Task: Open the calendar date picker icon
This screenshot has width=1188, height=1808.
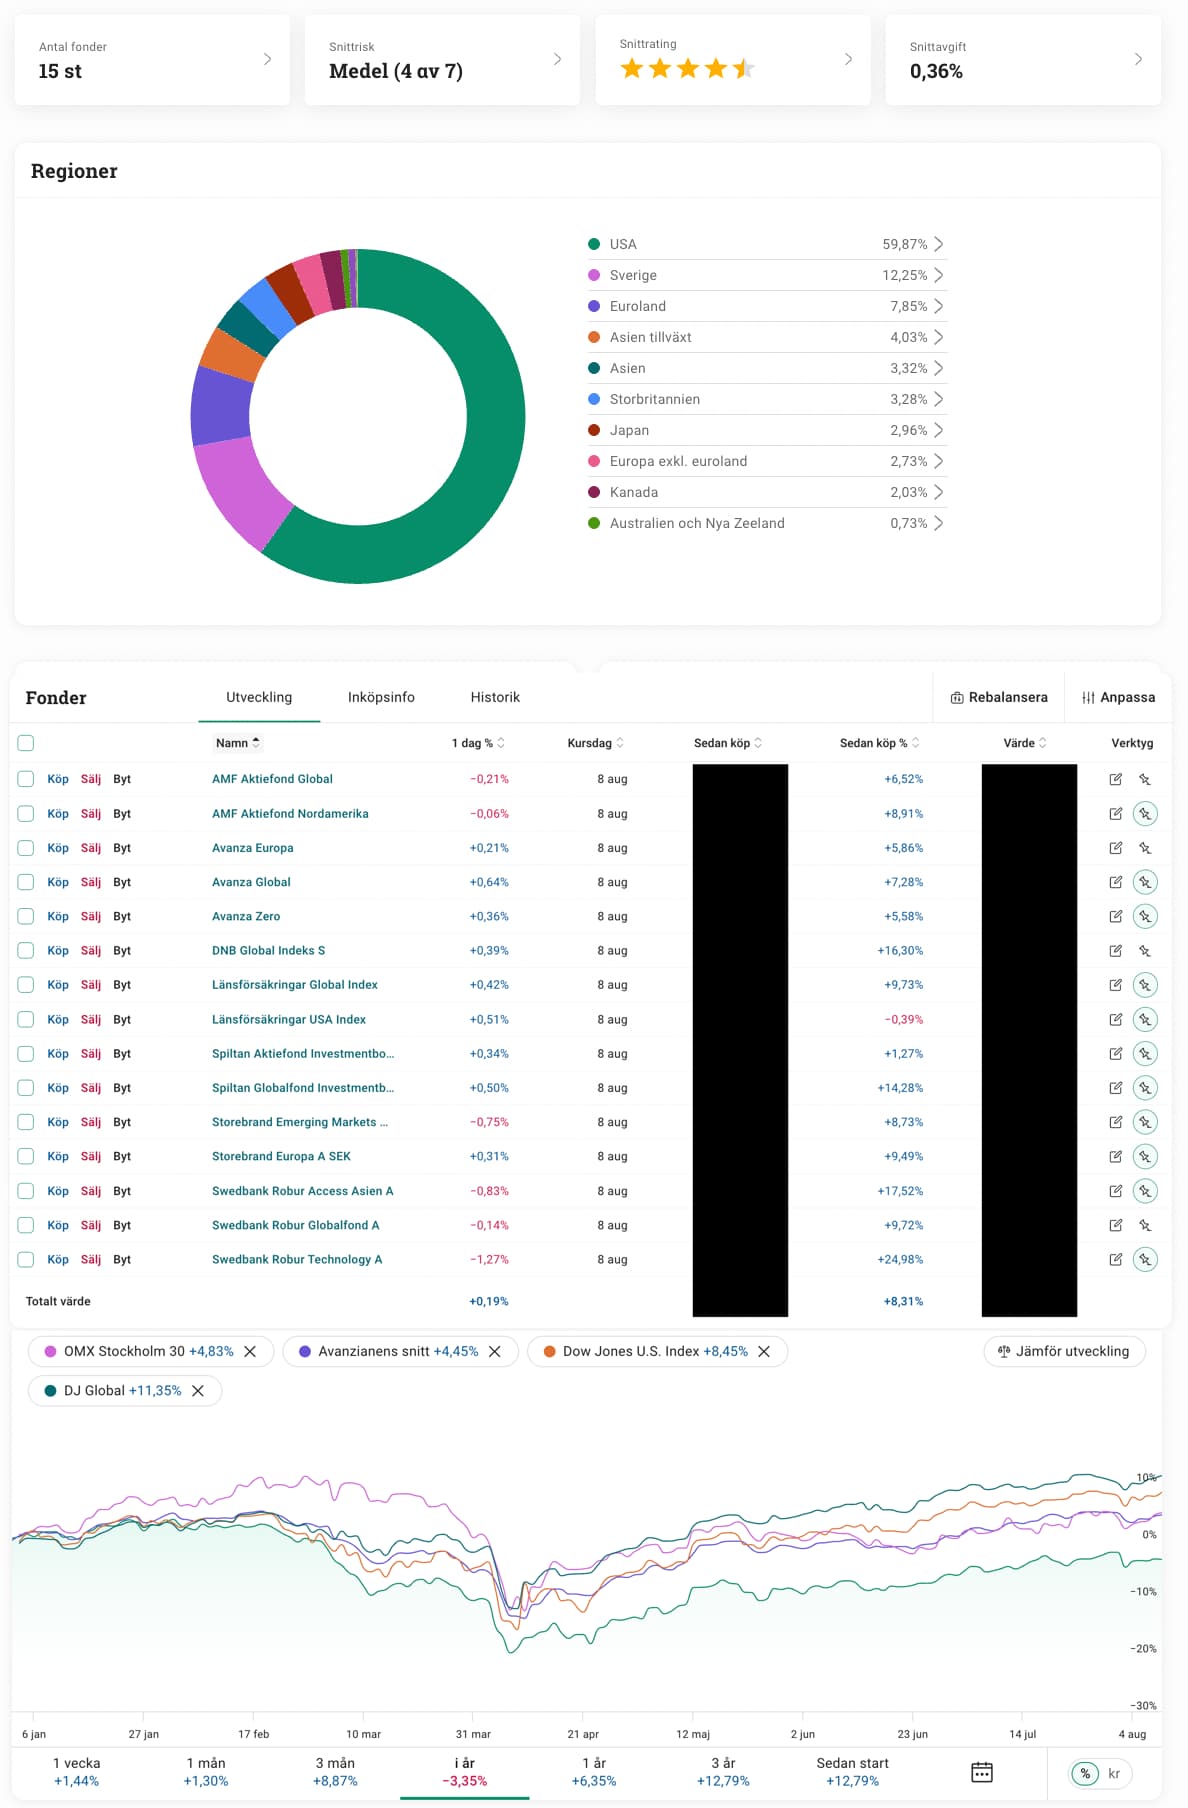Action: [981, 1772]
